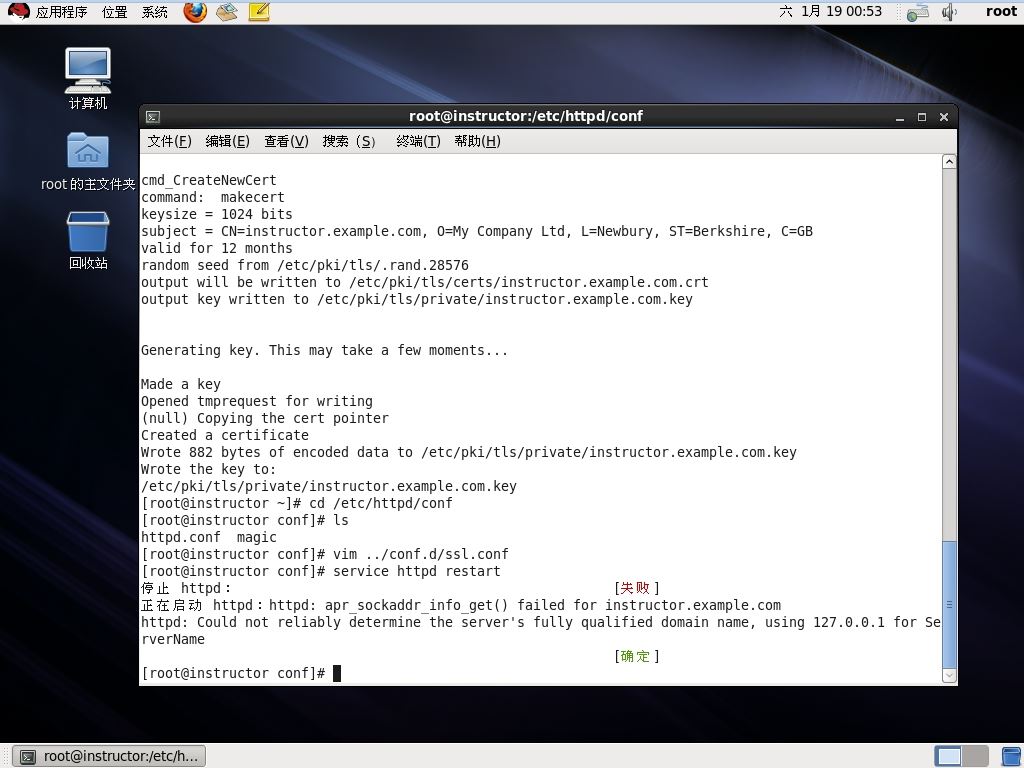
Task: Open the 位置 places menu
Action: click(115, 12)
